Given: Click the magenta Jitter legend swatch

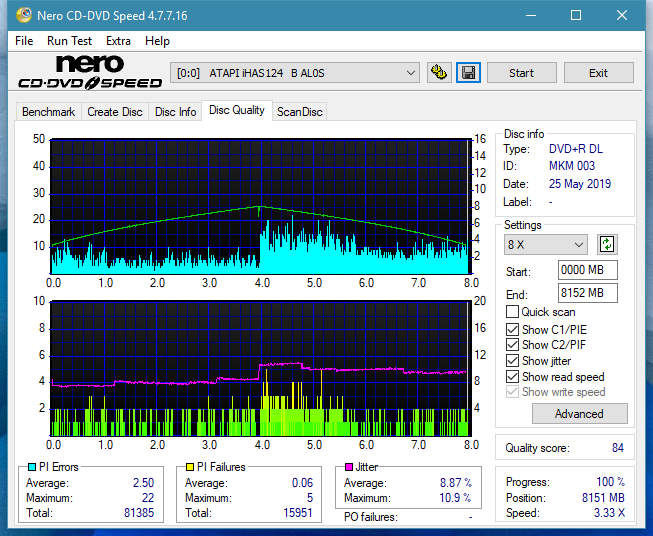Looking at the screenshot, I should click(349, 467).
